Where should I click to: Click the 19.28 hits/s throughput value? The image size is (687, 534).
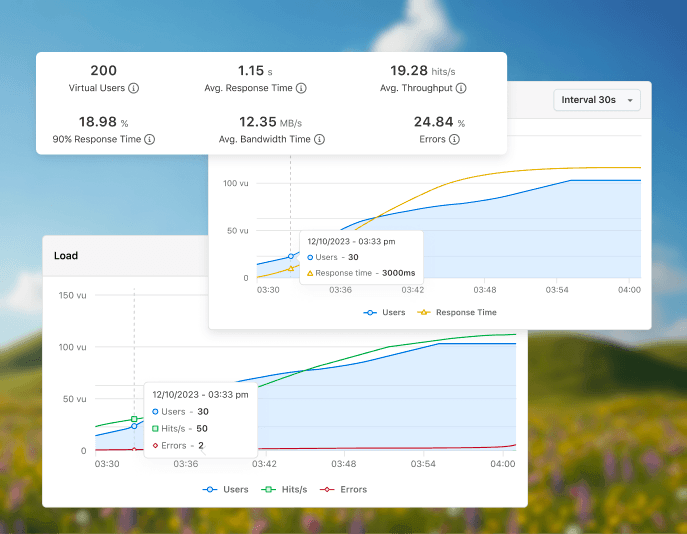click(x=422, y=71)
